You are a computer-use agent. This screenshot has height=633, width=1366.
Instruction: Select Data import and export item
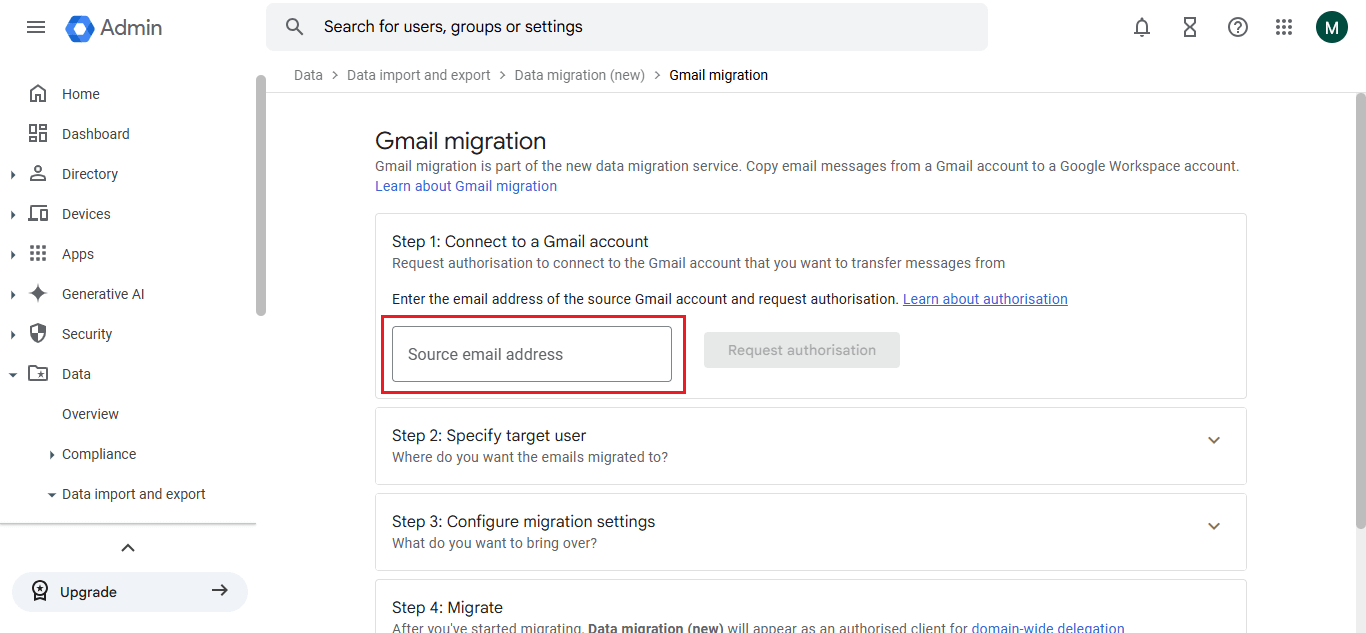[134, 494]
